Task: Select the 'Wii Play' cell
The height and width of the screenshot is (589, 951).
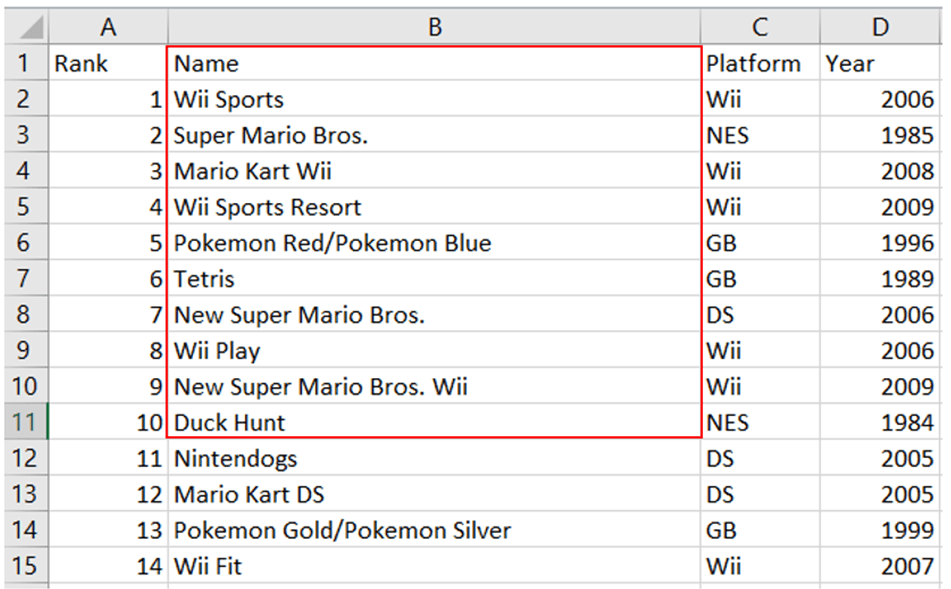Action: click(x=434, y=351)
